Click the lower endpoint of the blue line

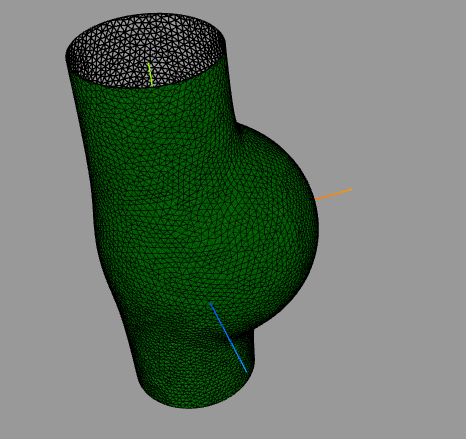(246, 371)
